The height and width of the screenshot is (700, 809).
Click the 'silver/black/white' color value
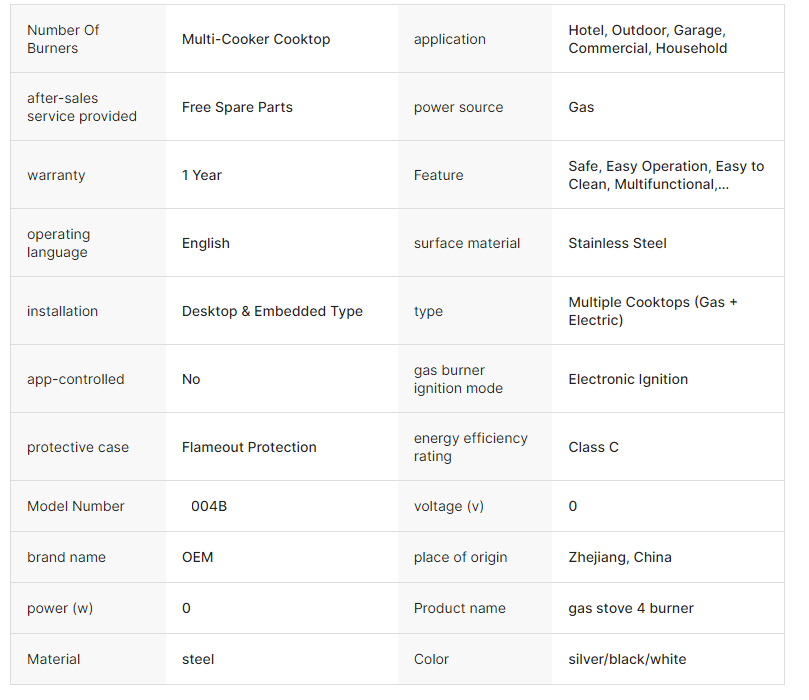[627, 659]
